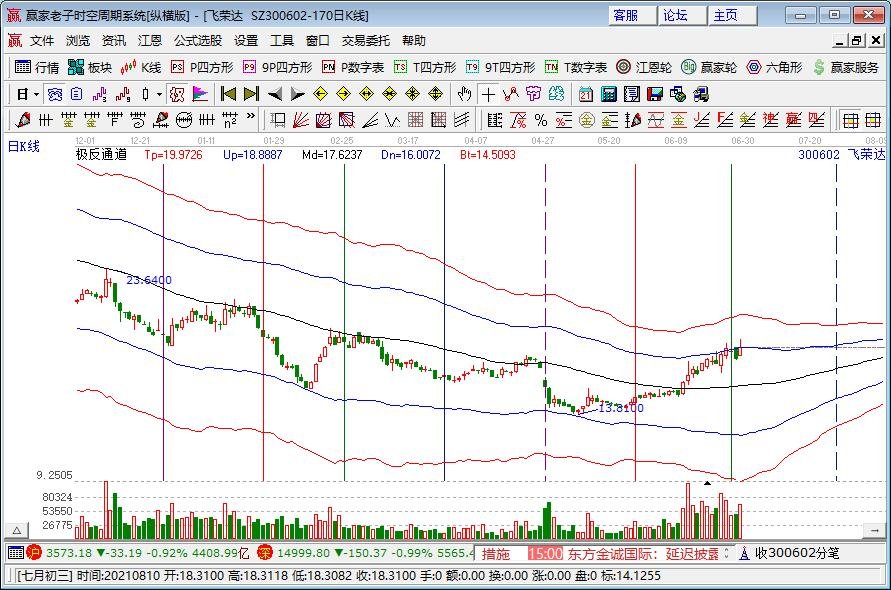Select the percent % line tool
The height and width of the screenshot is (590, 891).
(540, 120)
